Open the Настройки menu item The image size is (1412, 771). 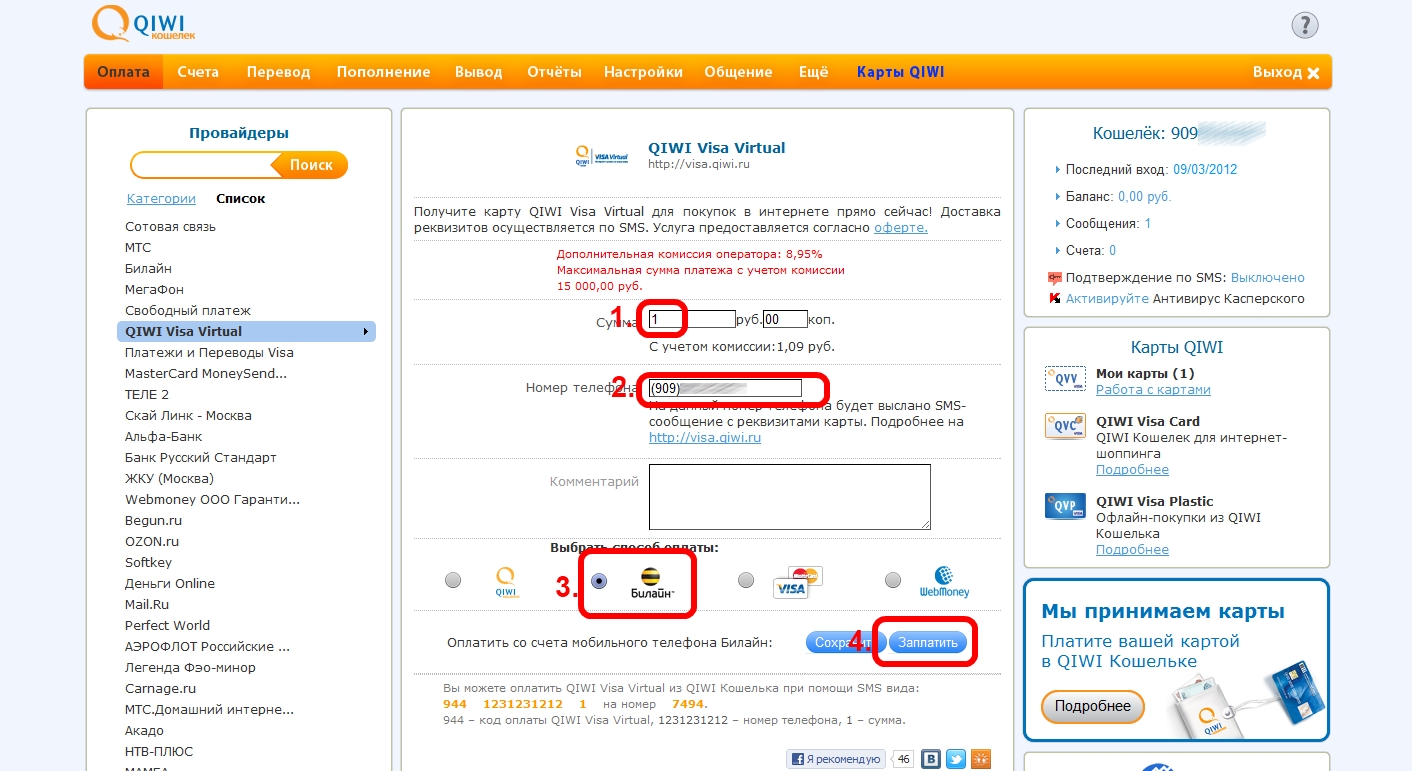pyautogui.click(x=643, y=72)
